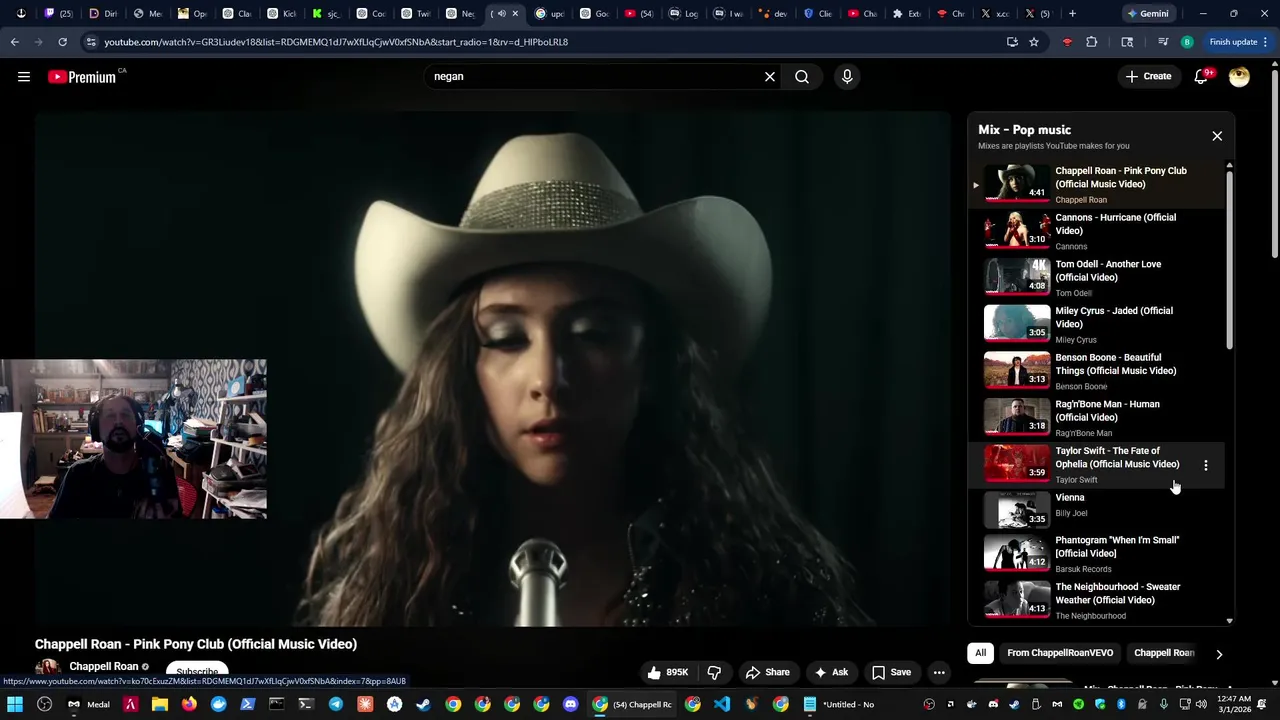Open Windows Start menu

click(15, 704)
